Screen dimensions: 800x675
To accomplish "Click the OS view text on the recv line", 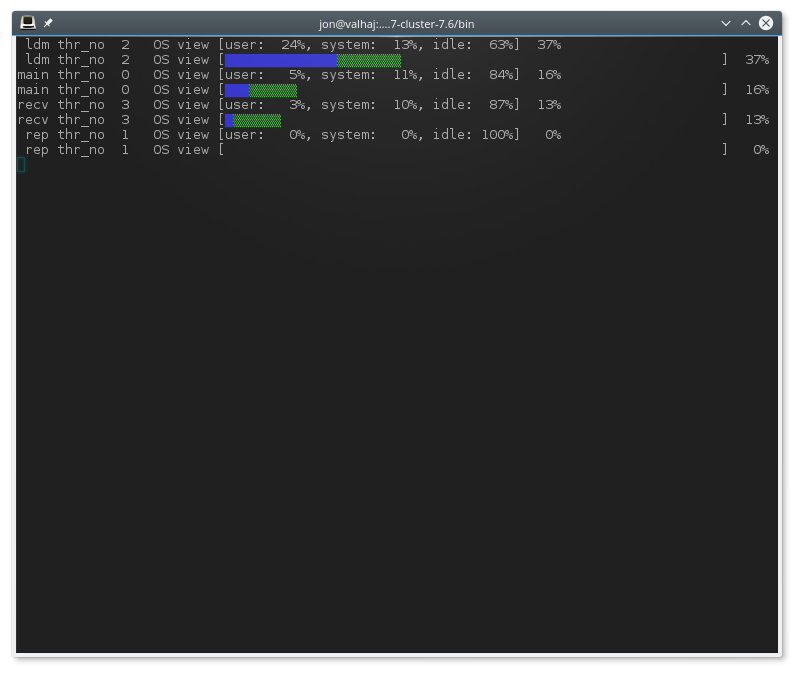I will [180, 104].
